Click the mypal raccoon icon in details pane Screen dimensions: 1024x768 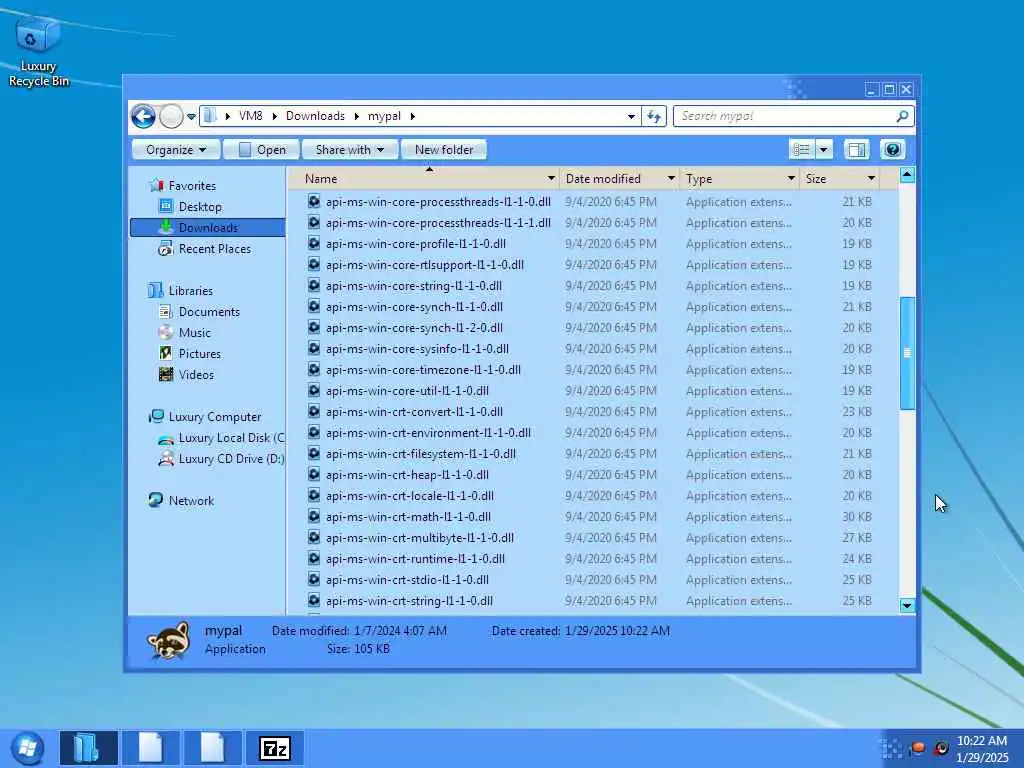pos(168,640)
